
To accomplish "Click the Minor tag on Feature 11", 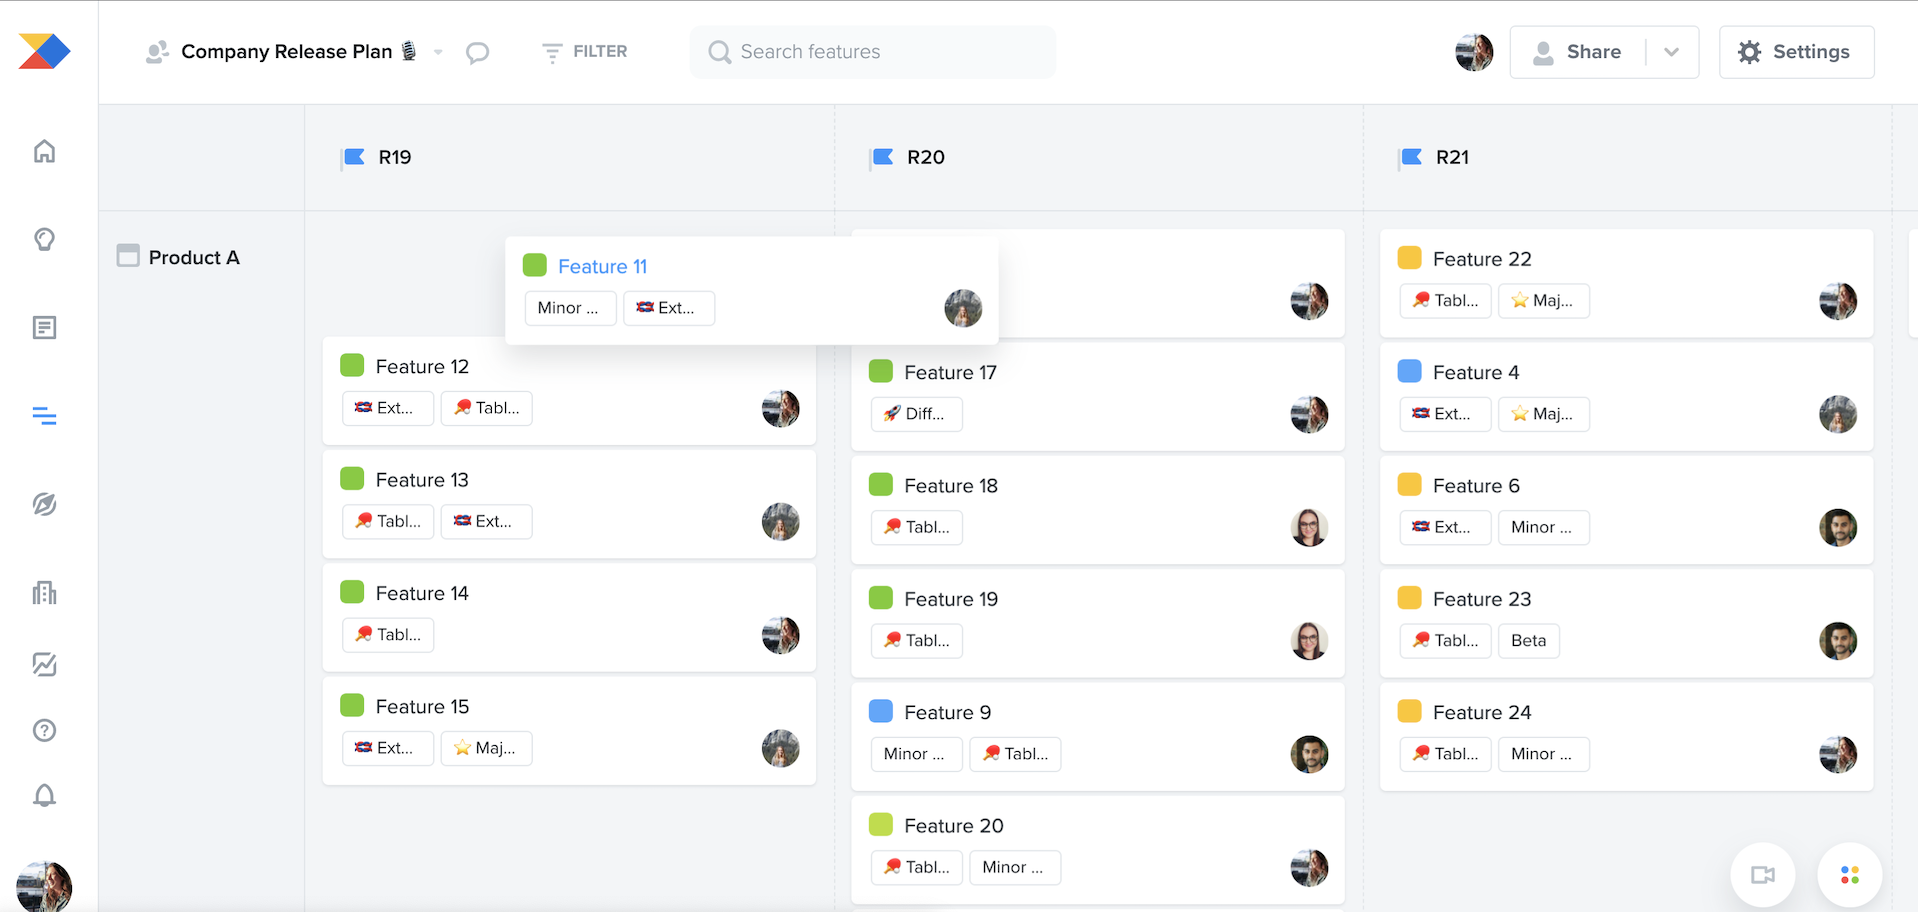I will (x=570, y=308).
